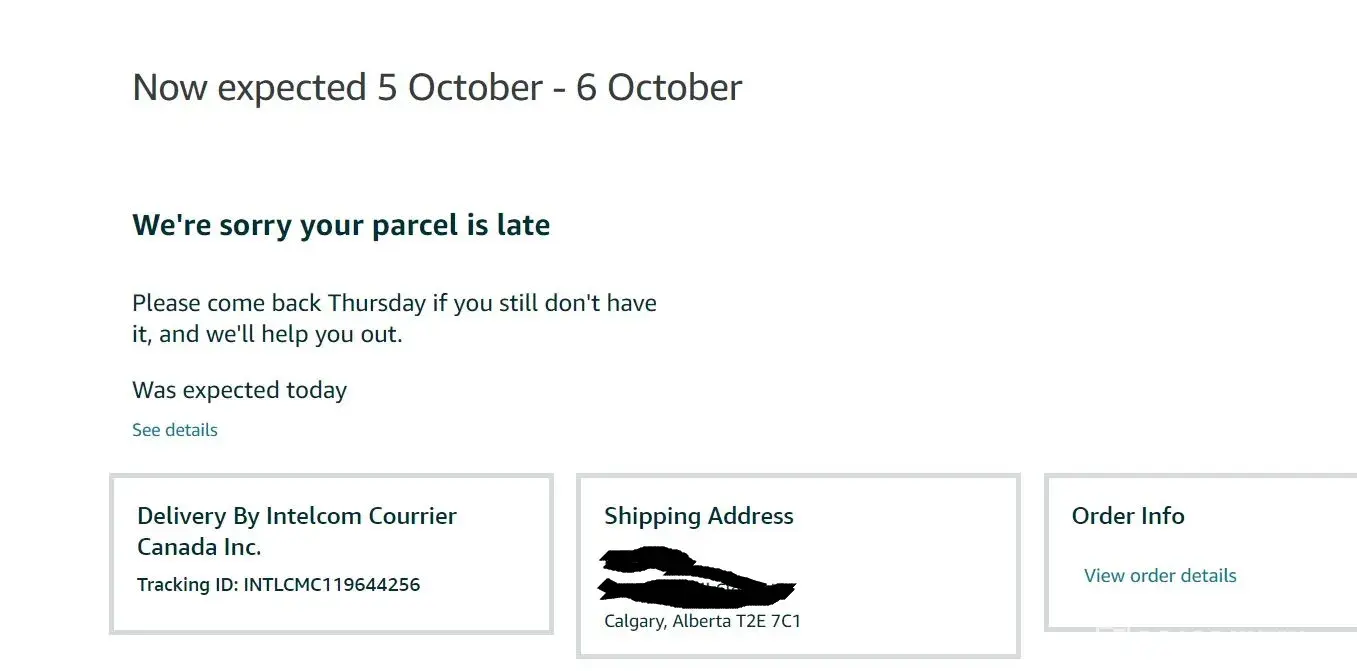Click the View order details link

click(1160, 576)
